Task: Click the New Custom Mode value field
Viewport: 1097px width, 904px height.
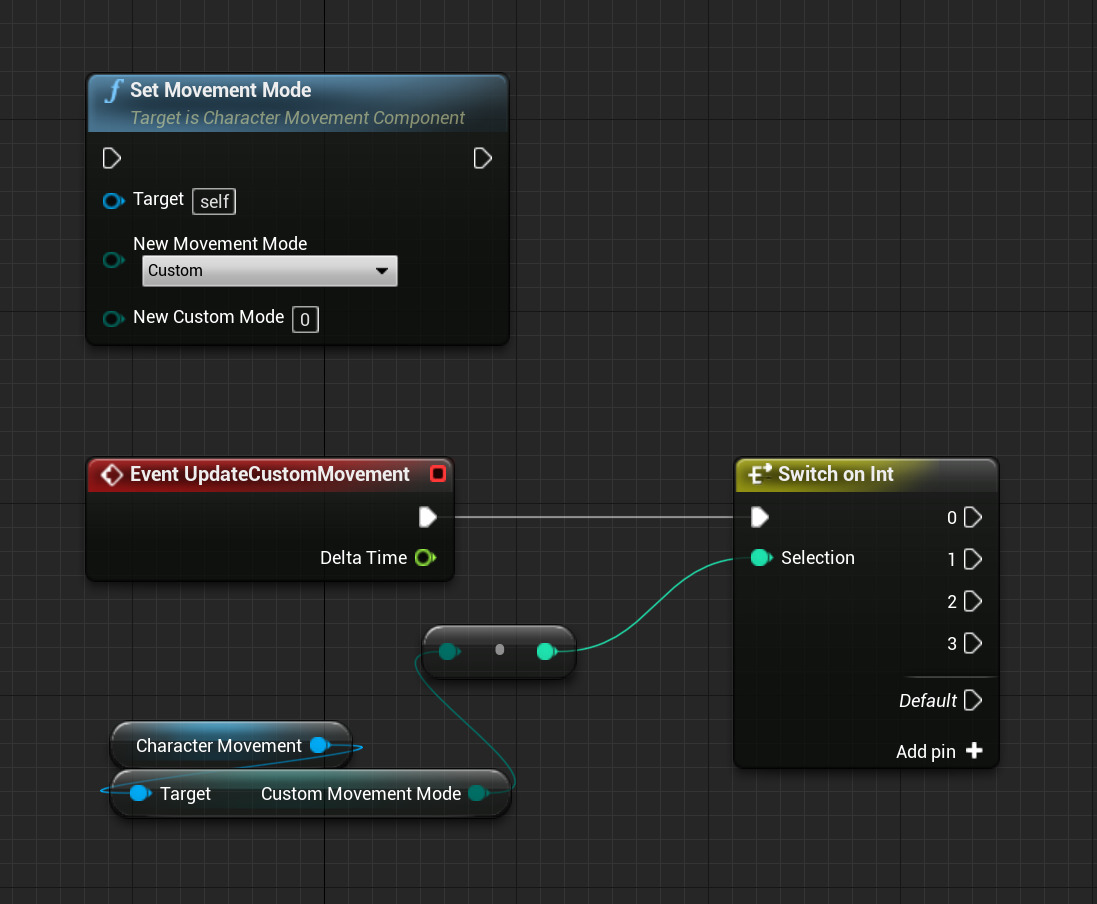Action: [x=305, y=319]
